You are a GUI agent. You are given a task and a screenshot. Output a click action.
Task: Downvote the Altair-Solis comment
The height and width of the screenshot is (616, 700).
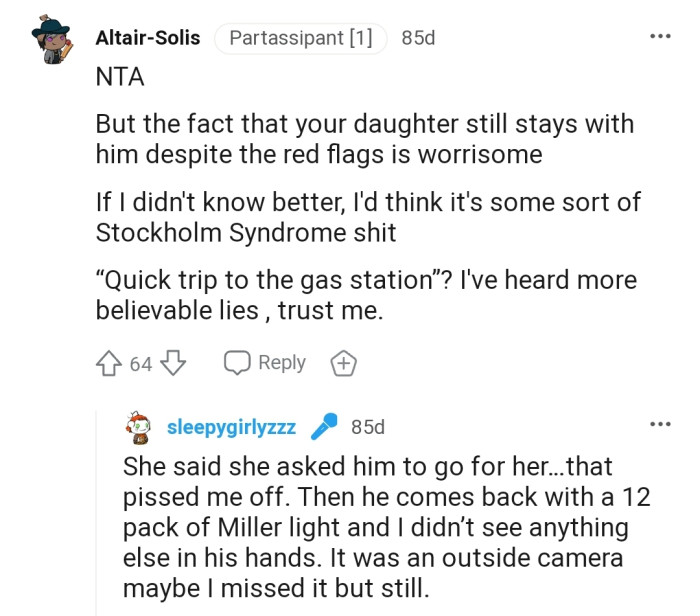[174, 363]
